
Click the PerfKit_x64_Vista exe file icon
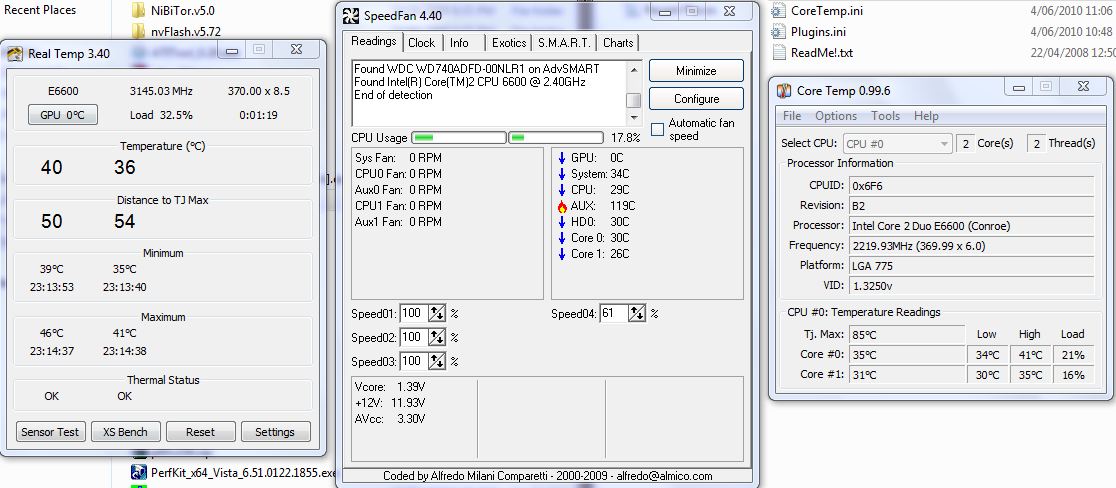[139, 472]
